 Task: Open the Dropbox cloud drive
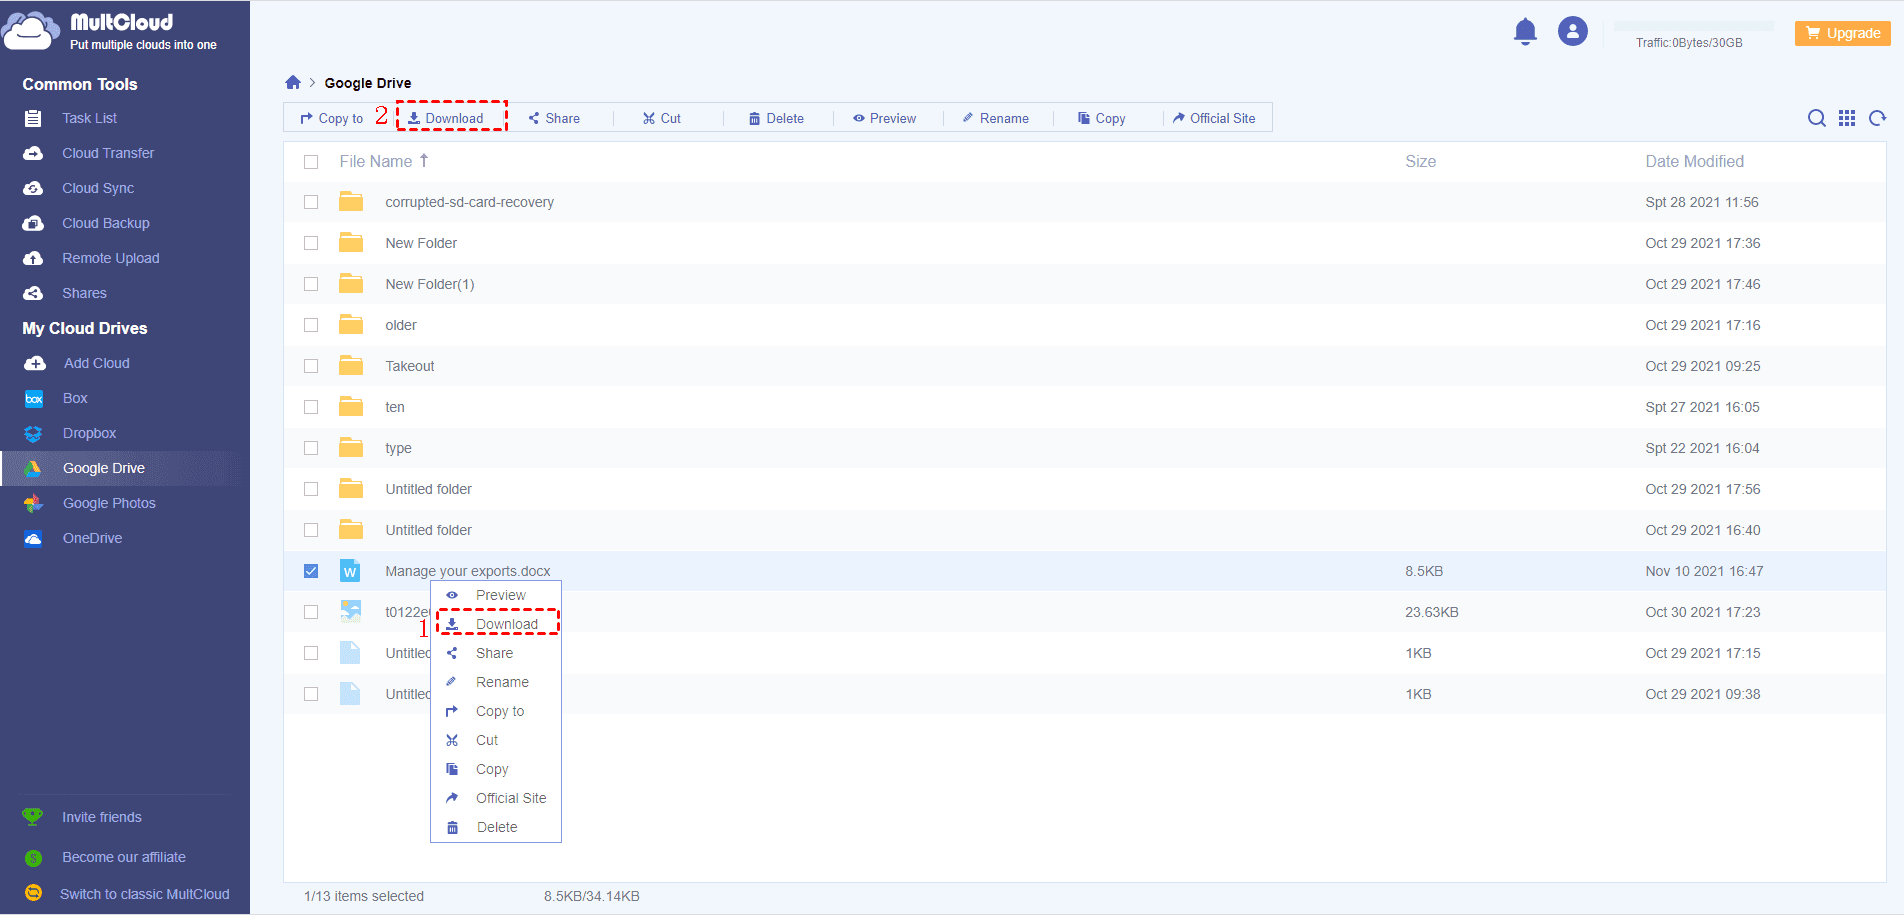pos(90,433)
